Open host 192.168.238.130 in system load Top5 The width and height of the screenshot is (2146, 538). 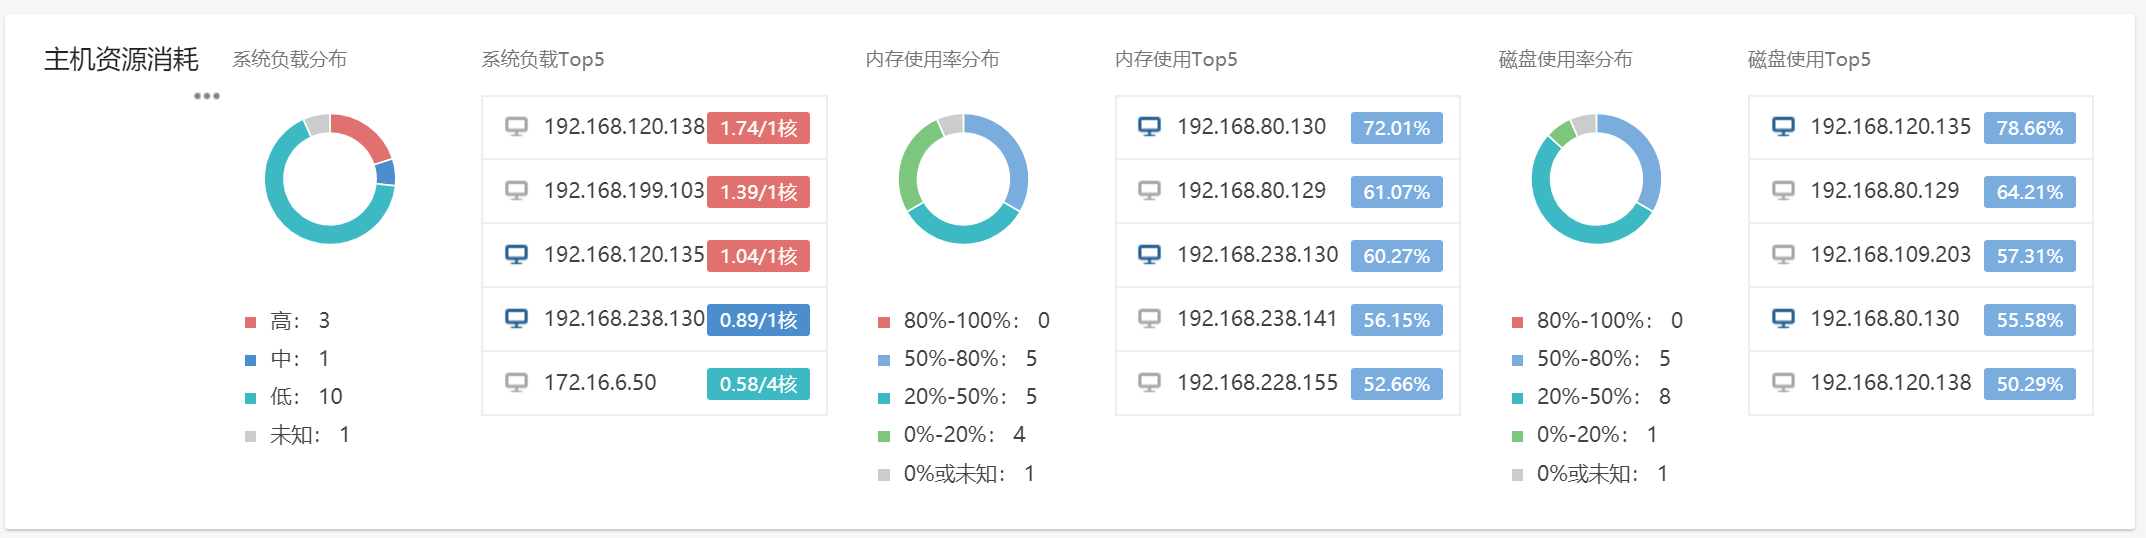point(624,319)
